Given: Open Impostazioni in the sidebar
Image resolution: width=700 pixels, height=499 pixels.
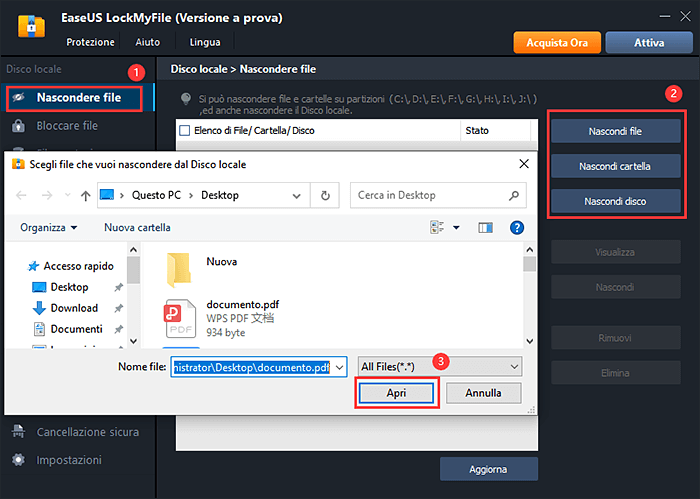Looking at the screenshot, I should (x=69, y=460).
